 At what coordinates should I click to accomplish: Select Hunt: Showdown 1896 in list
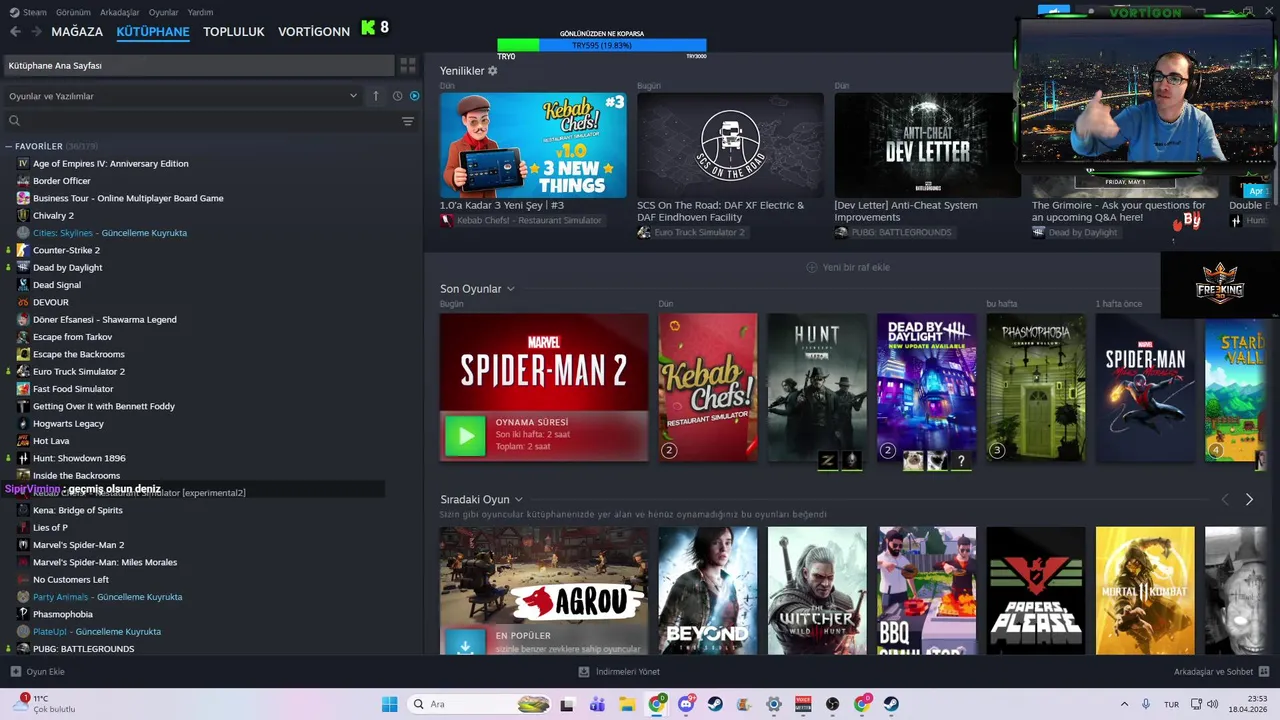pyautogui.click(x=79, y=458)
